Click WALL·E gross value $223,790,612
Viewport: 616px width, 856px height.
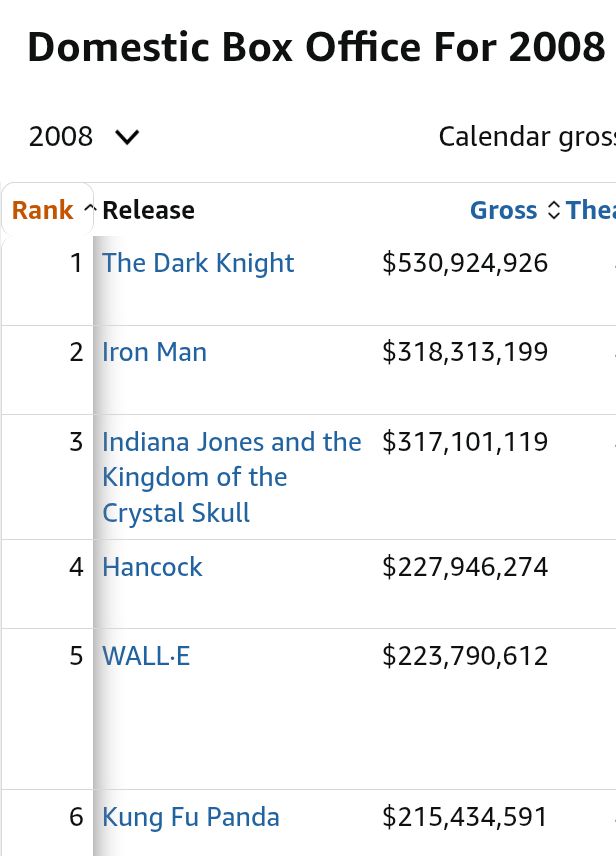[x=465, y=656]
